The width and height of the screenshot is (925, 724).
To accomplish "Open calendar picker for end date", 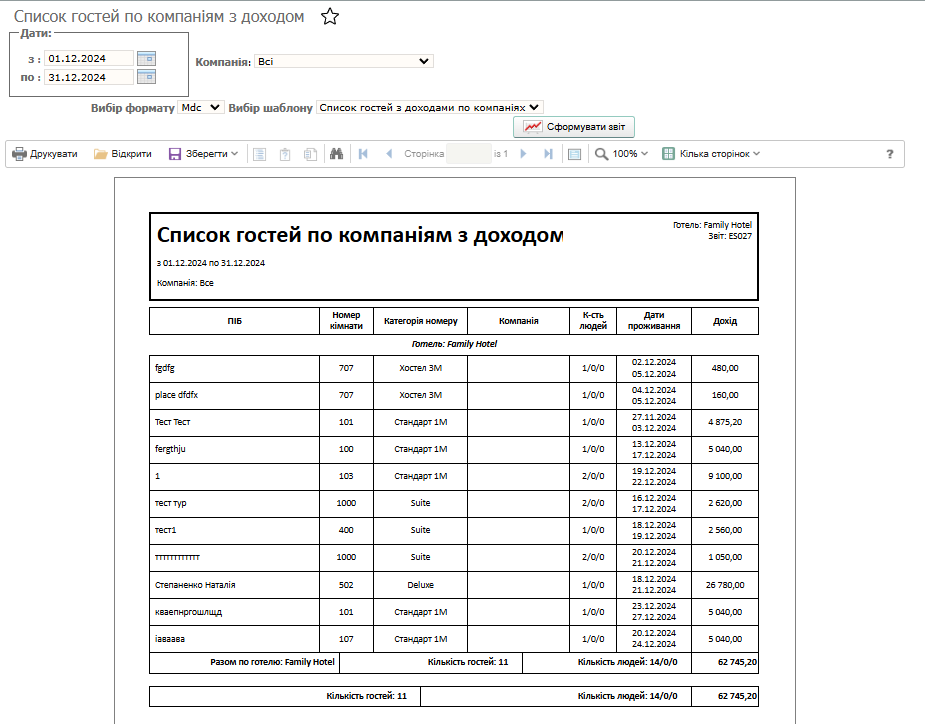I will [146, 77].
